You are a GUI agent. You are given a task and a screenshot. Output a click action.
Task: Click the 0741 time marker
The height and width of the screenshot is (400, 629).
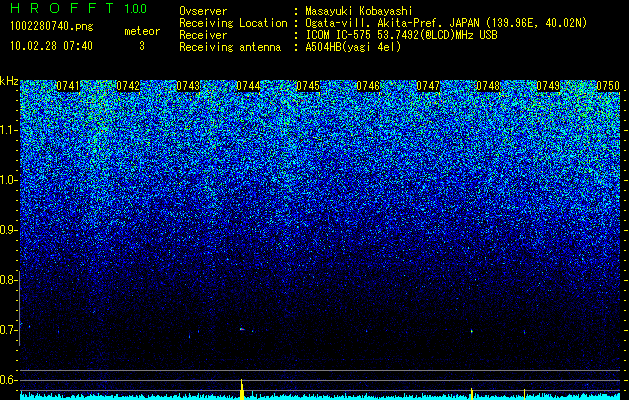click(68, 86)
